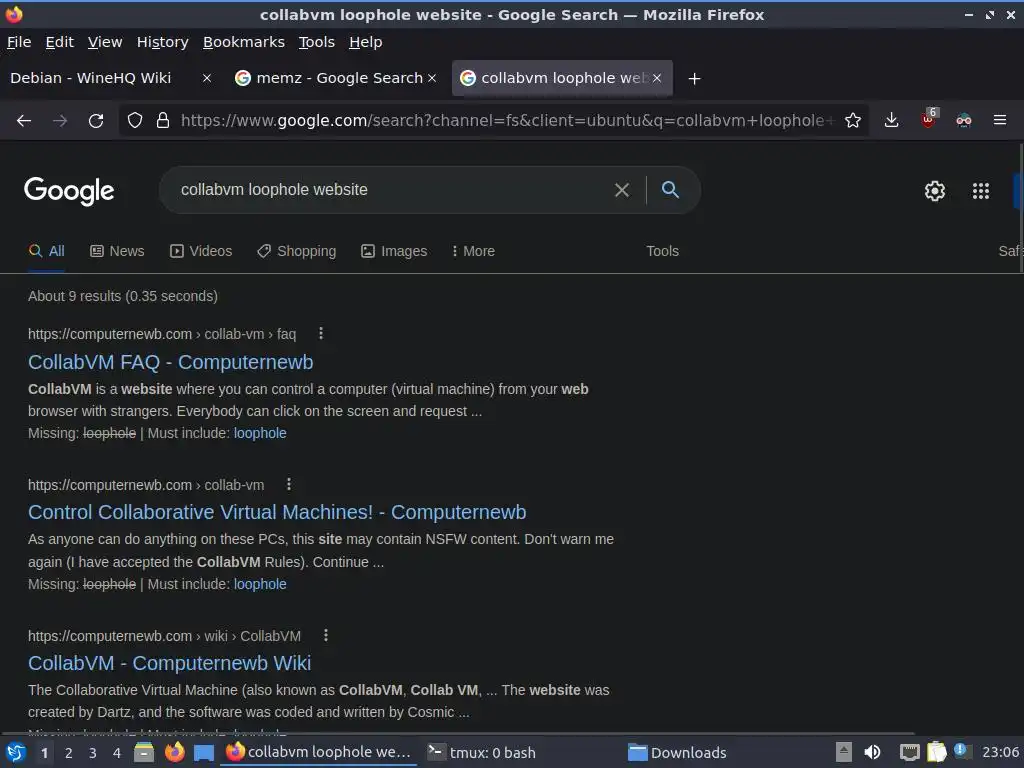Image resolution: width=1024 pixels, height=768 pixels.
Task: Select the Images search filter
Action: [x=394, y=251]
